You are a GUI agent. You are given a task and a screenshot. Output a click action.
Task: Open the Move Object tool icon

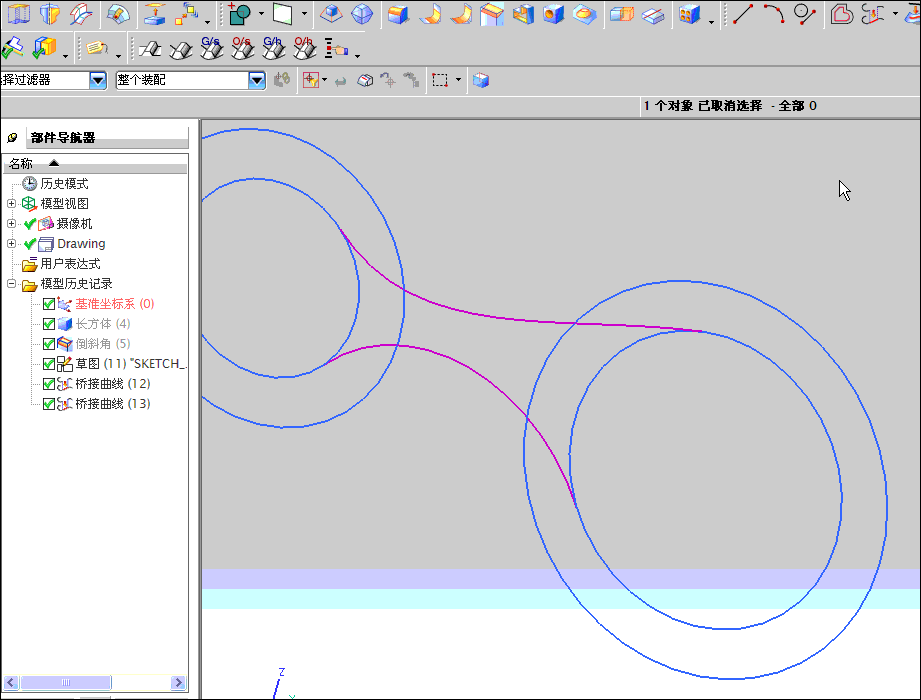point(186,14)
